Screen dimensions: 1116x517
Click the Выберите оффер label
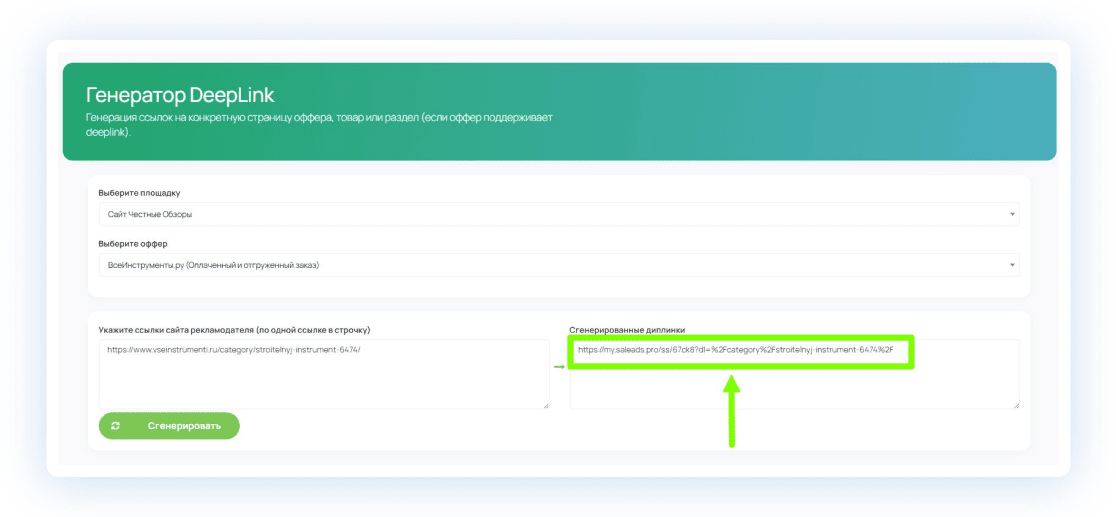[x=133, y=243]
